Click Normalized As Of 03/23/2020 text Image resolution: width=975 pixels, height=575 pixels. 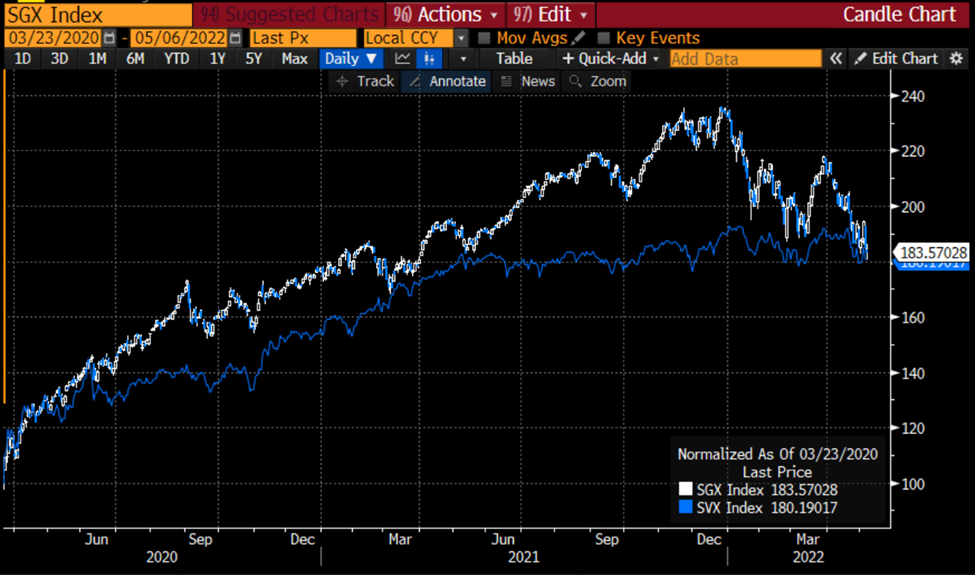(x=777, y=454)
